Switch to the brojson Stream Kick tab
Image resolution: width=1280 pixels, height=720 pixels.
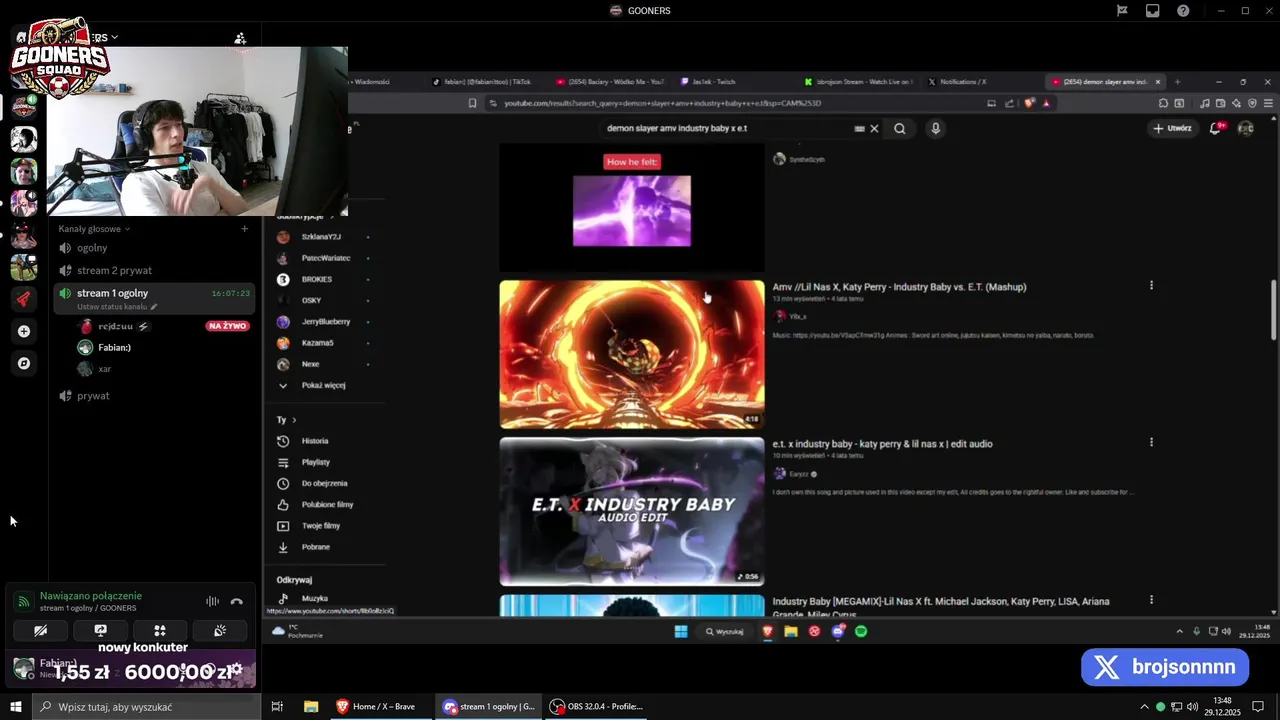(860, 82)
